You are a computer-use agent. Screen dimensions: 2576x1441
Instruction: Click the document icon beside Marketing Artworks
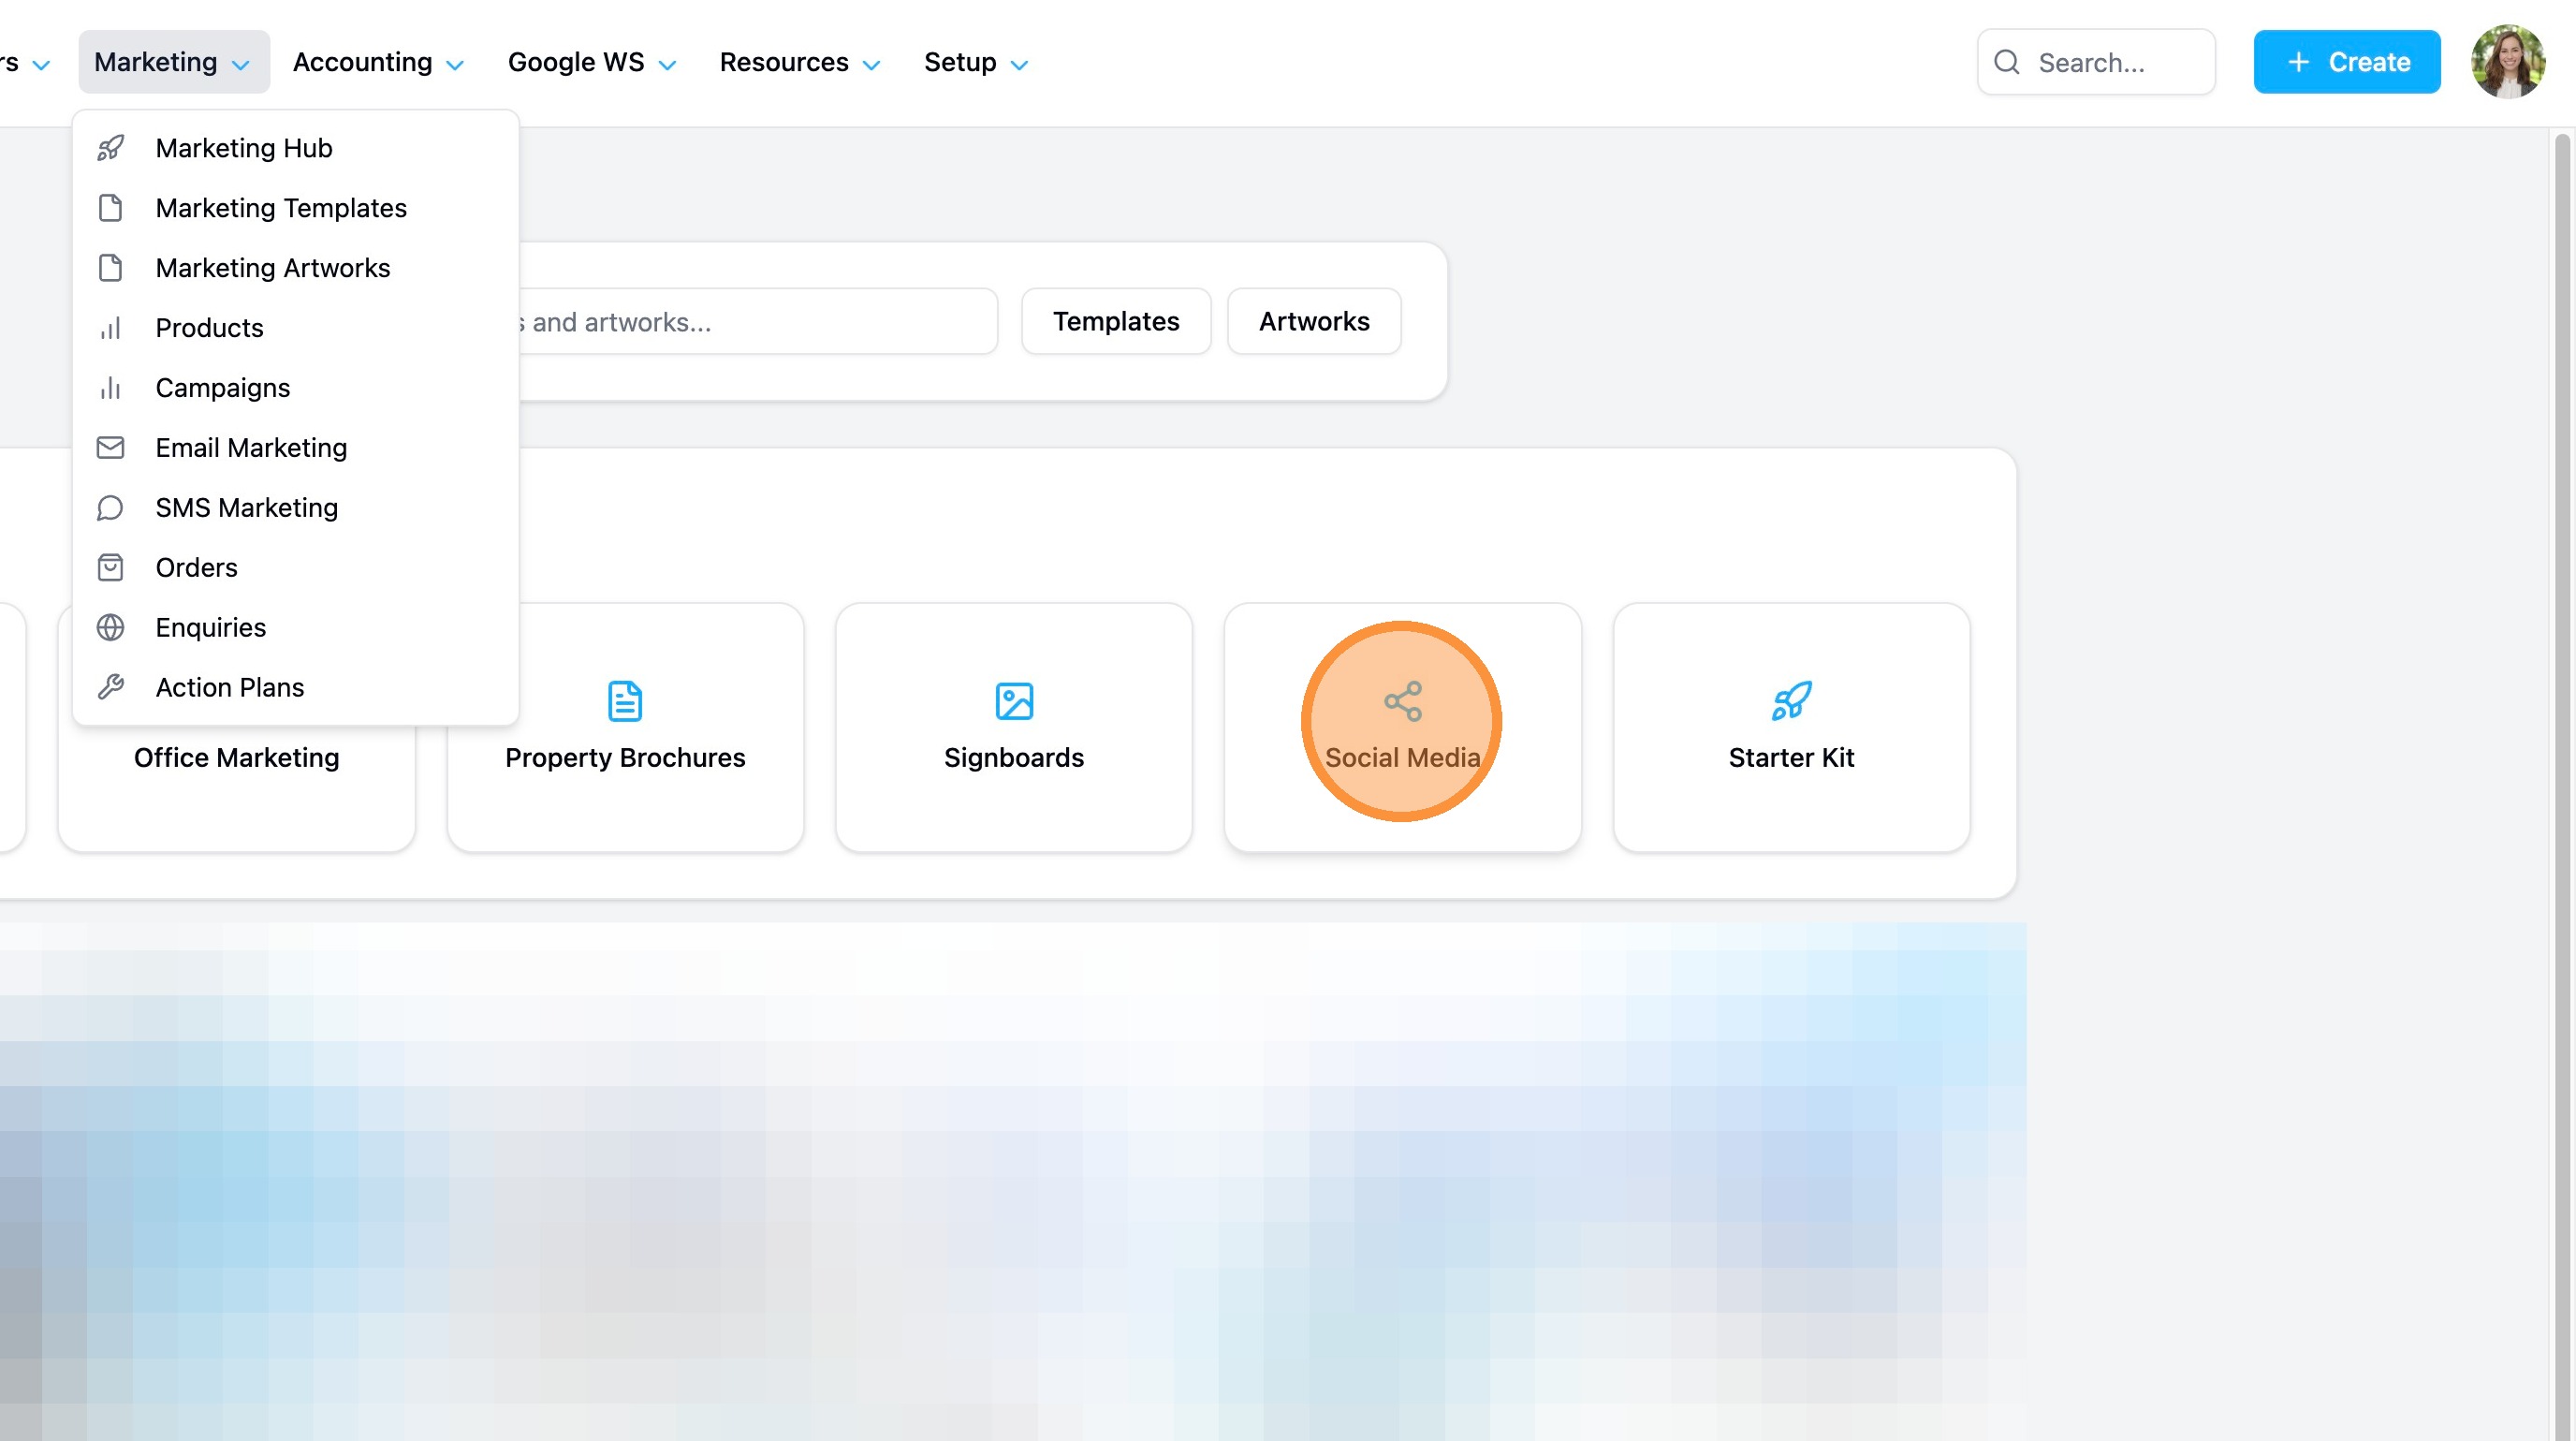pos(111,268)
